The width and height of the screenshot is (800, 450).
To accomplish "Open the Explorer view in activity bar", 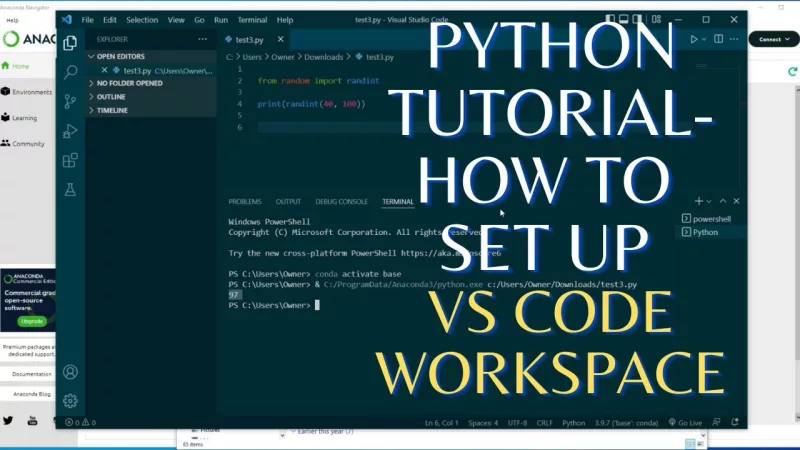I will [x=70, y=43].
